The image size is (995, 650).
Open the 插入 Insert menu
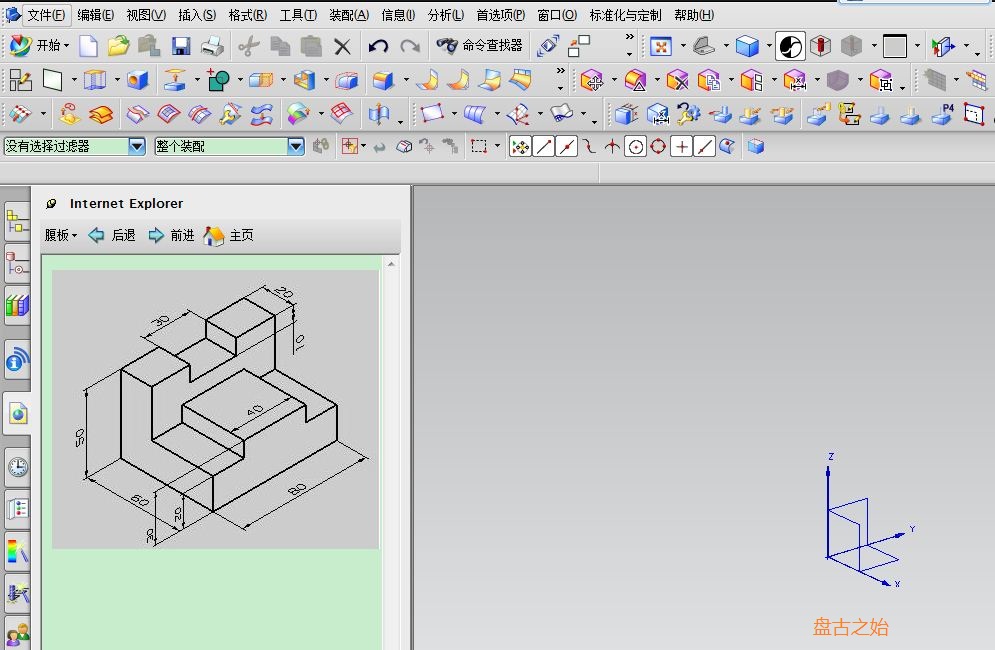pos(196,15)
